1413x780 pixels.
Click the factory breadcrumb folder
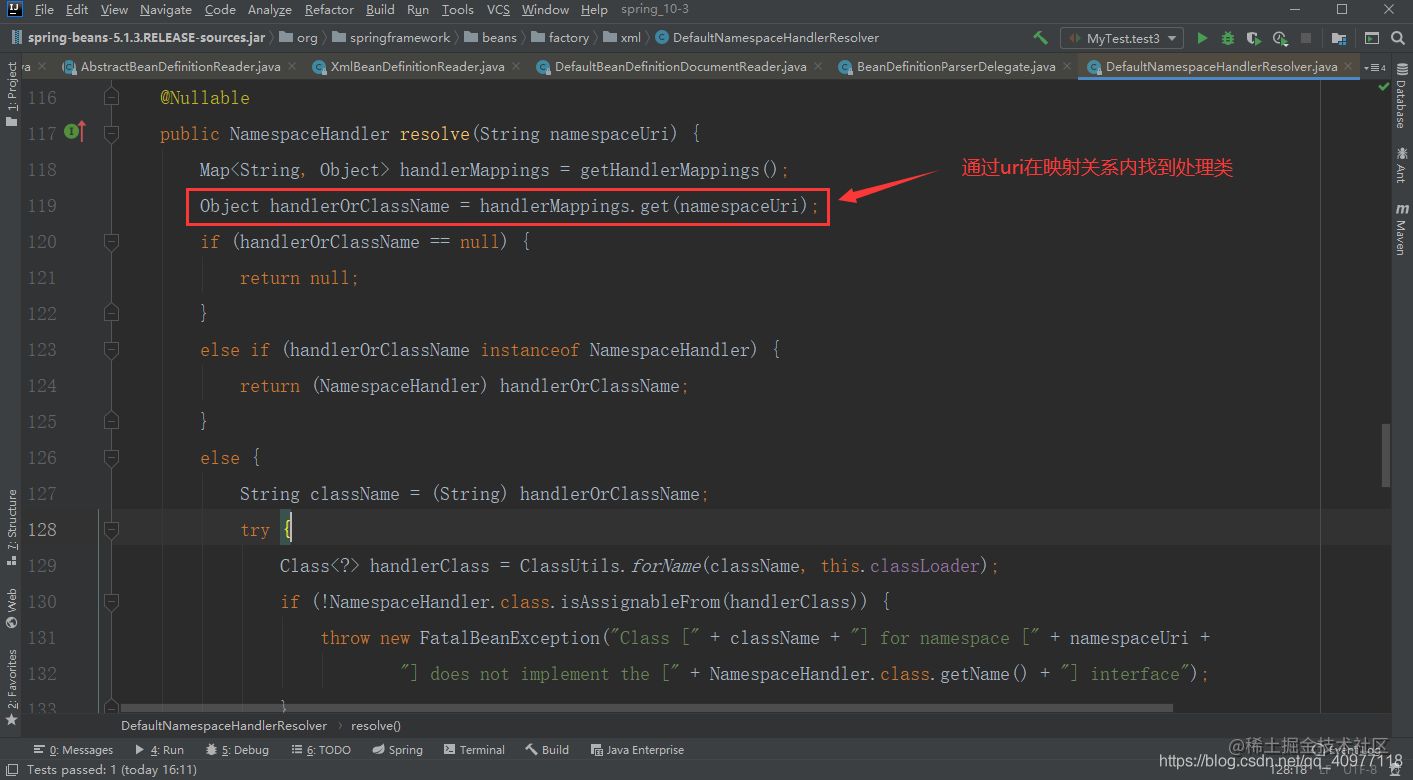560,38
